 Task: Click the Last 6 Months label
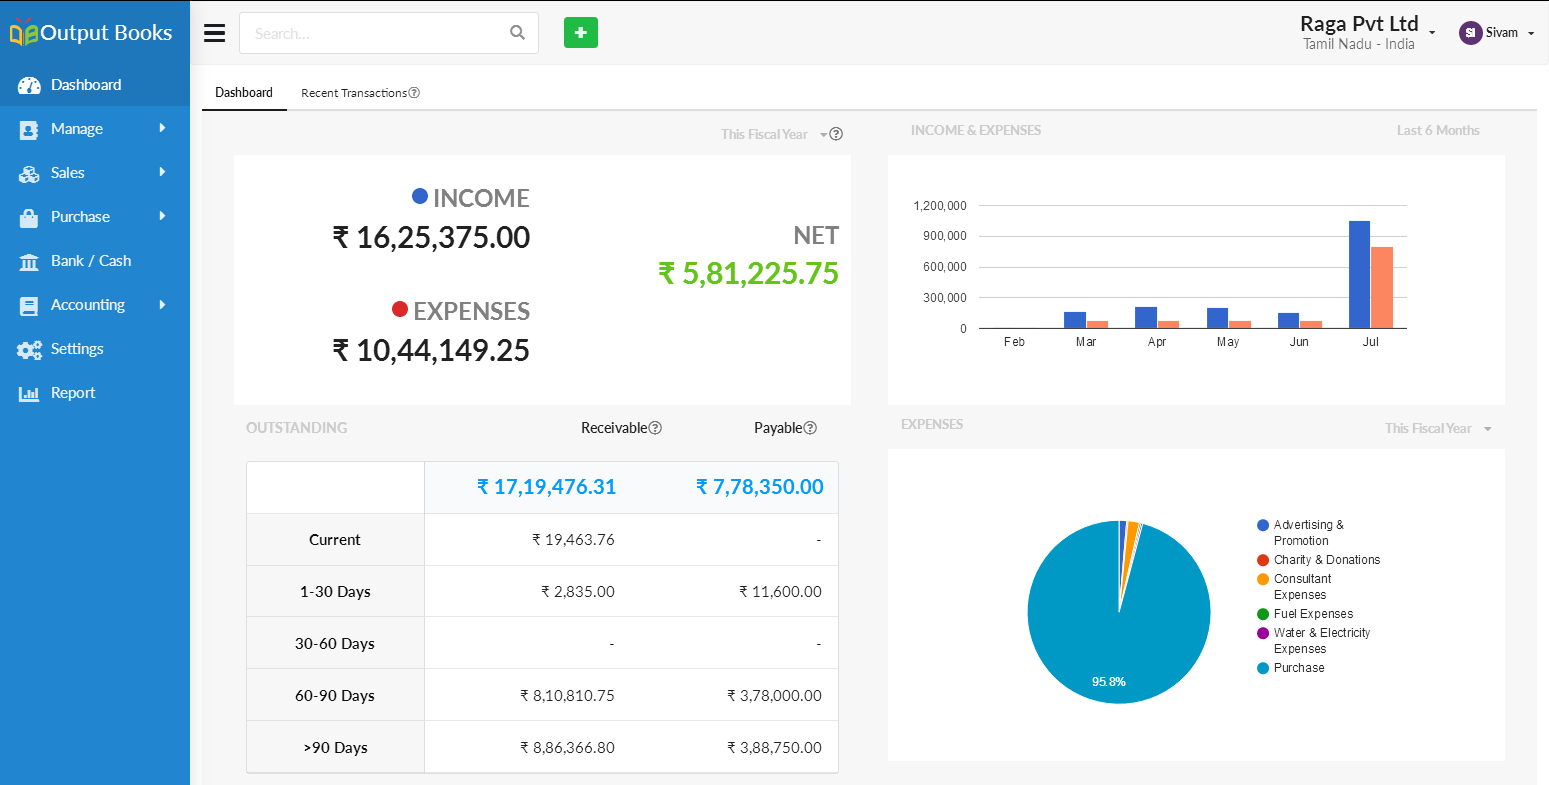[1438, 130]
